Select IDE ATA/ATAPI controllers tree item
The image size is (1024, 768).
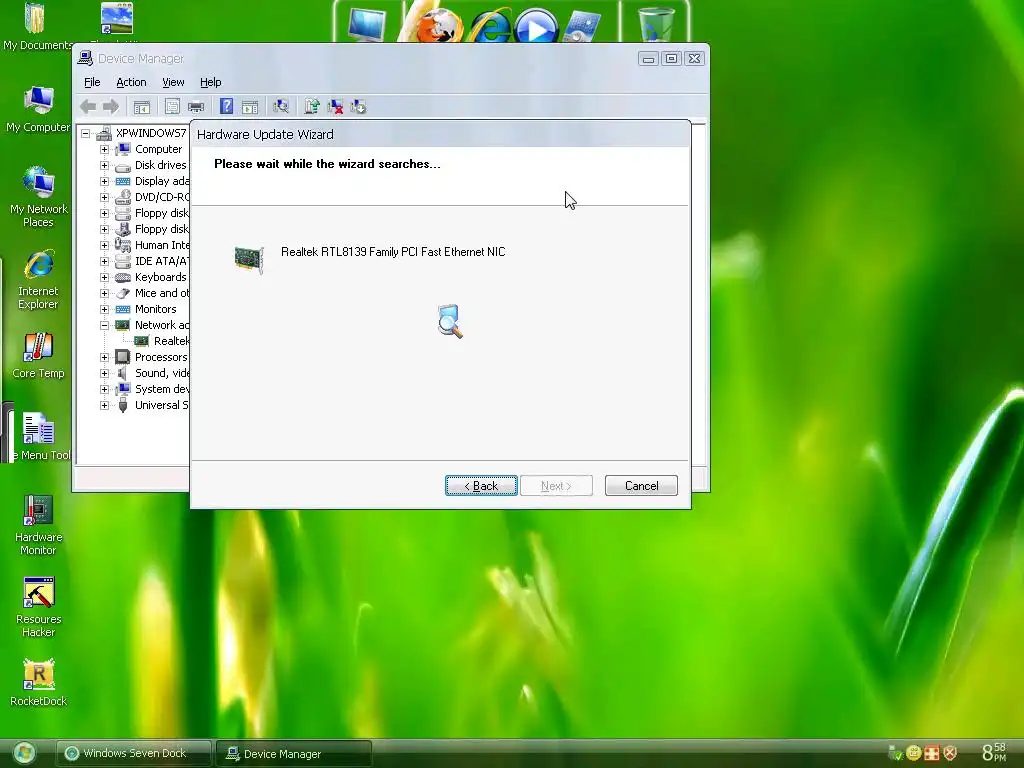coord(161,261)
